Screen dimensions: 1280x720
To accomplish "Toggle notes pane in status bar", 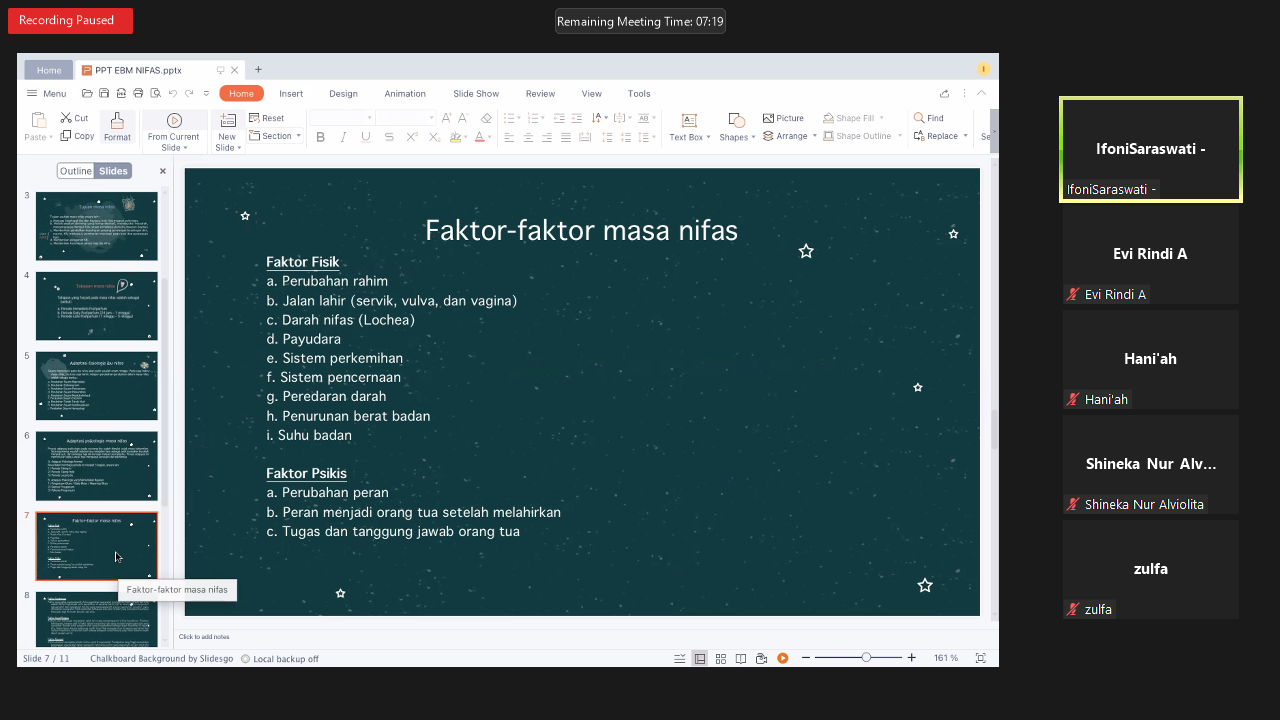I will coord(680,658).
